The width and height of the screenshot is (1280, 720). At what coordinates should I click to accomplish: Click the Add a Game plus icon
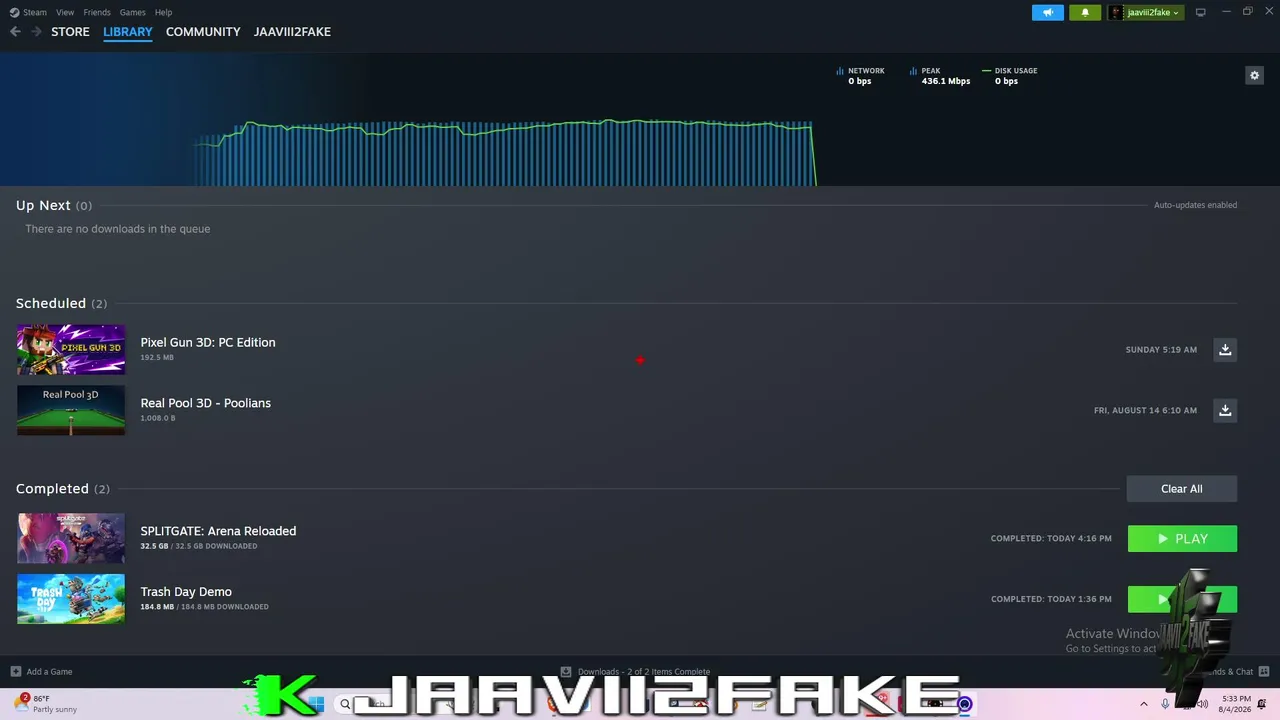15,671
